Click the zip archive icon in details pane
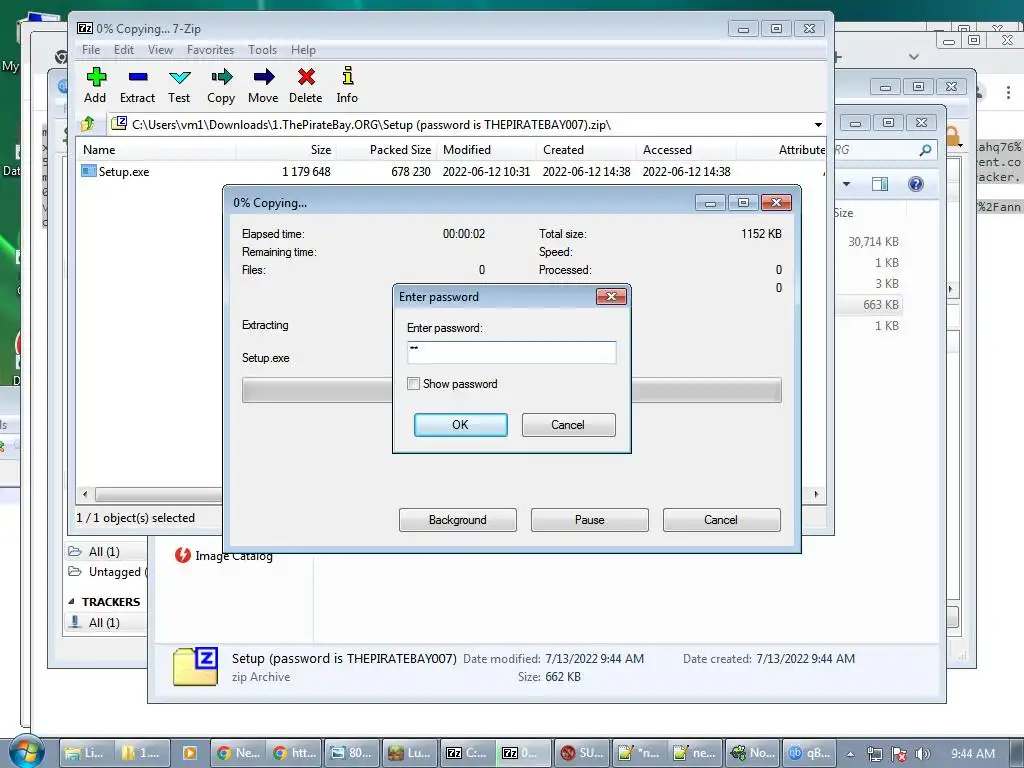 click(195, 667)
